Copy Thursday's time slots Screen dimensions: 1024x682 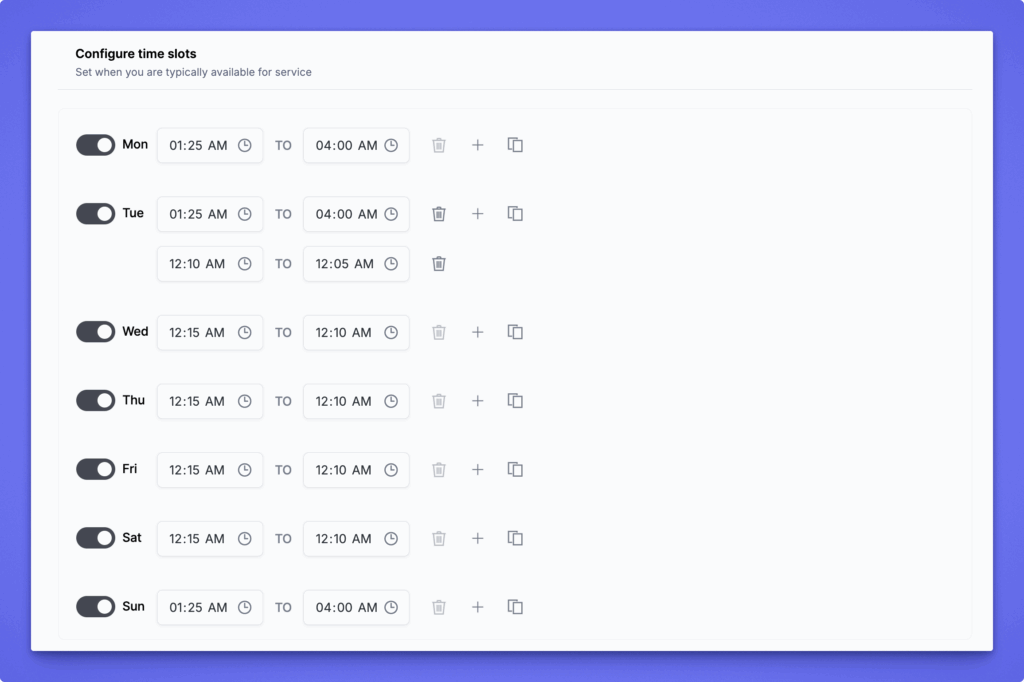515,401
